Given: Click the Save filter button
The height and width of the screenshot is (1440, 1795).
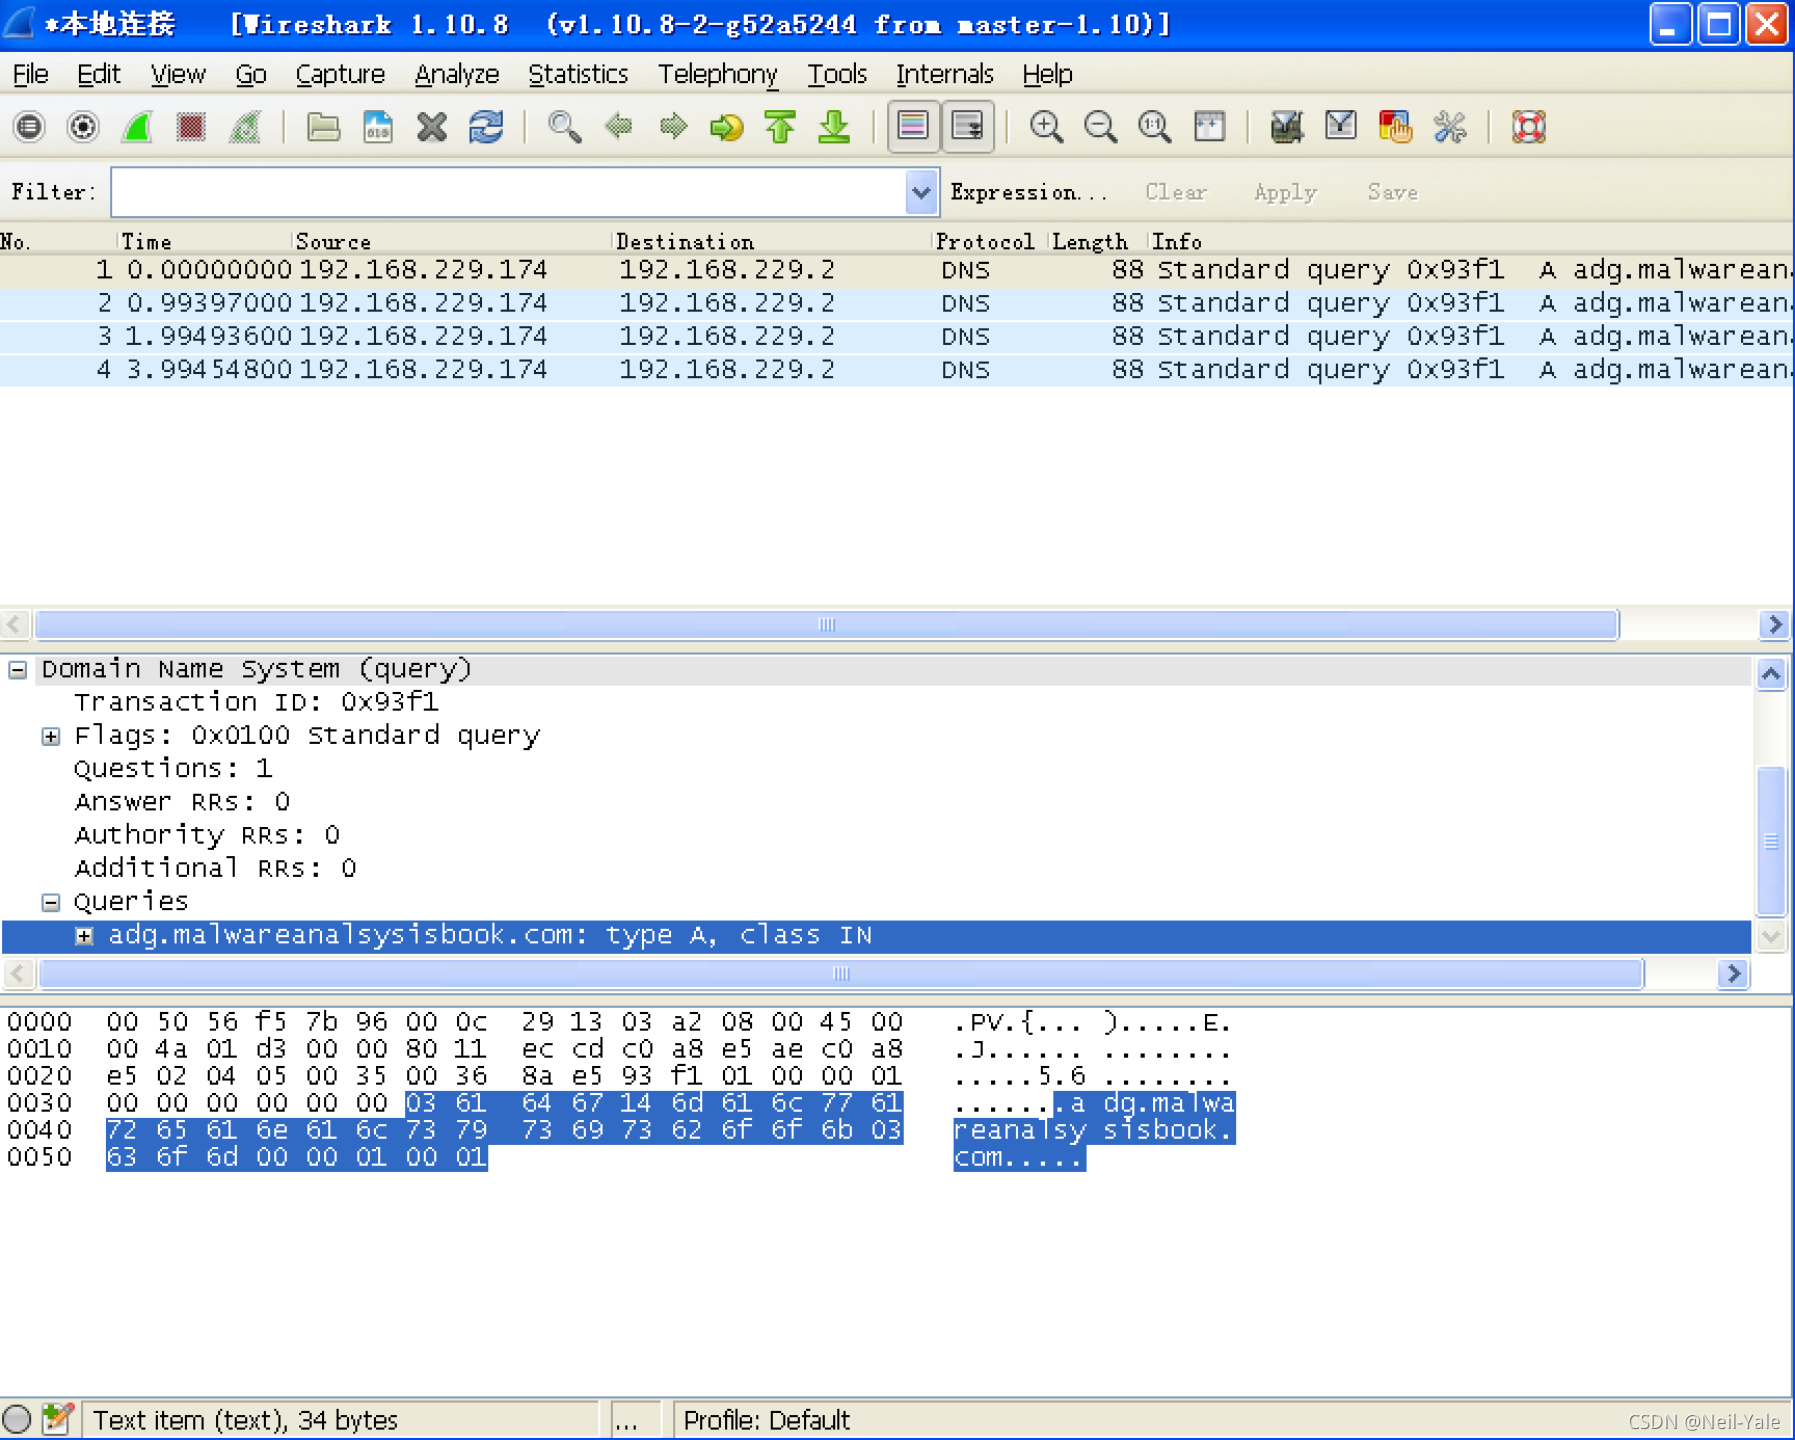Looking at the screenshot, I should tap(1392, 192).
